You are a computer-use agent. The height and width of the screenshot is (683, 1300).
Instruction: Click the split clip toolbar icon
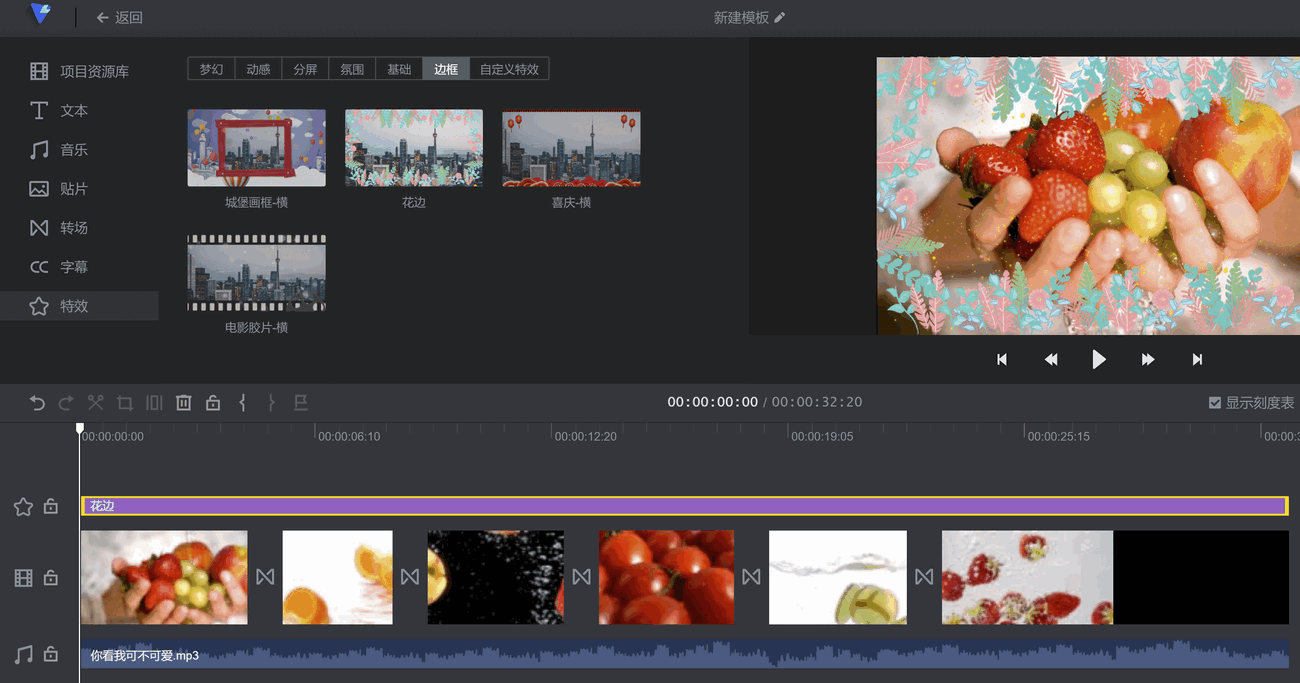(x=154, y=403)
